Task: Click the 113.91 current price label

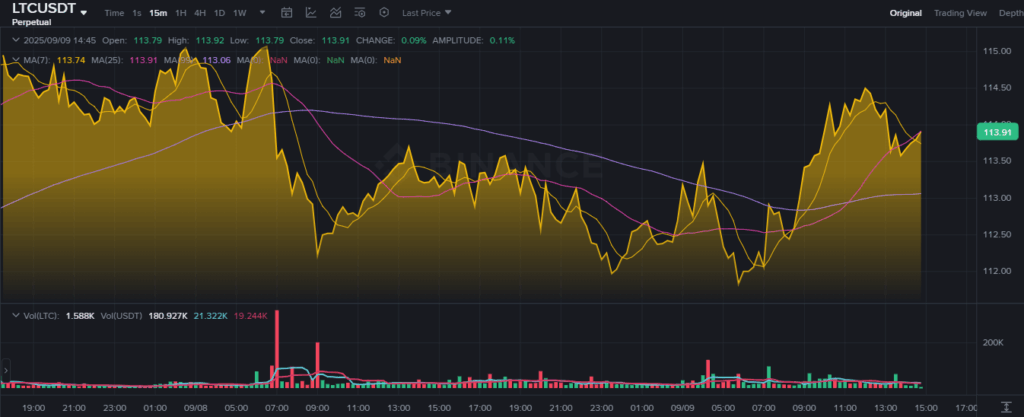Action: tap(996, 132)
